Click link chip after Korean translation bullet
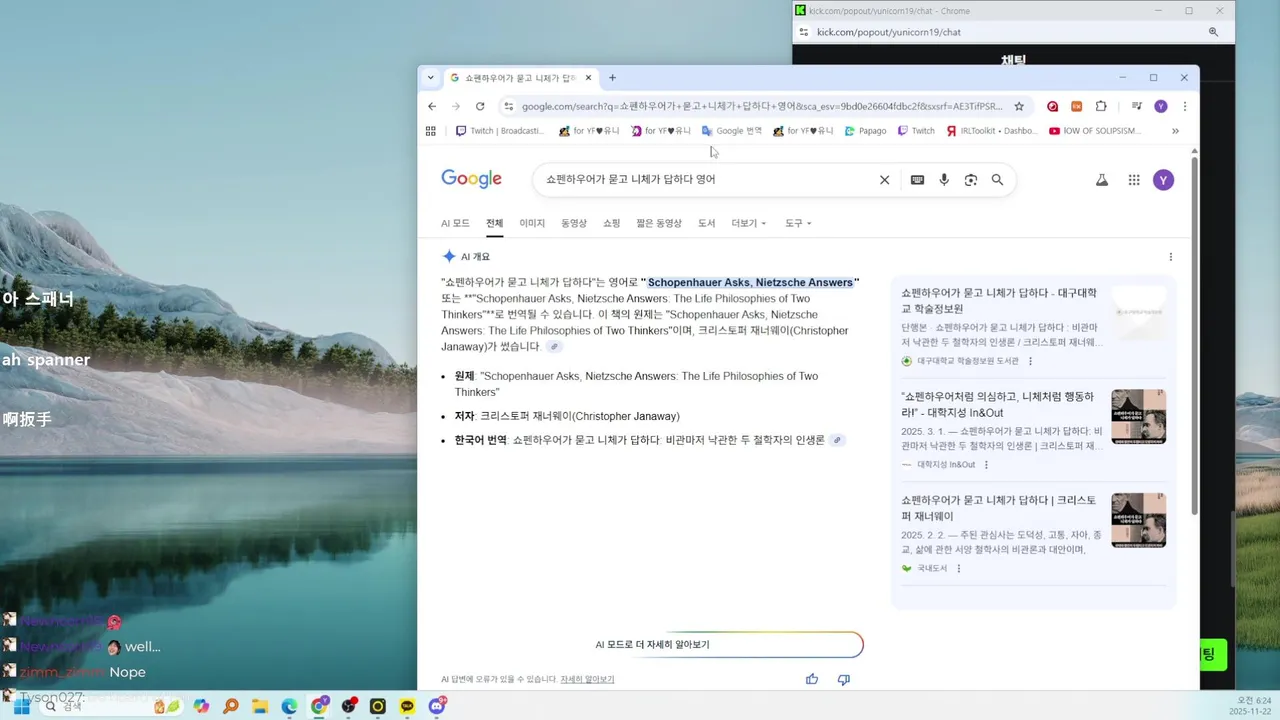Viewport: 1280px width, 720px height. pyautogui.click(x=838, y=440)
